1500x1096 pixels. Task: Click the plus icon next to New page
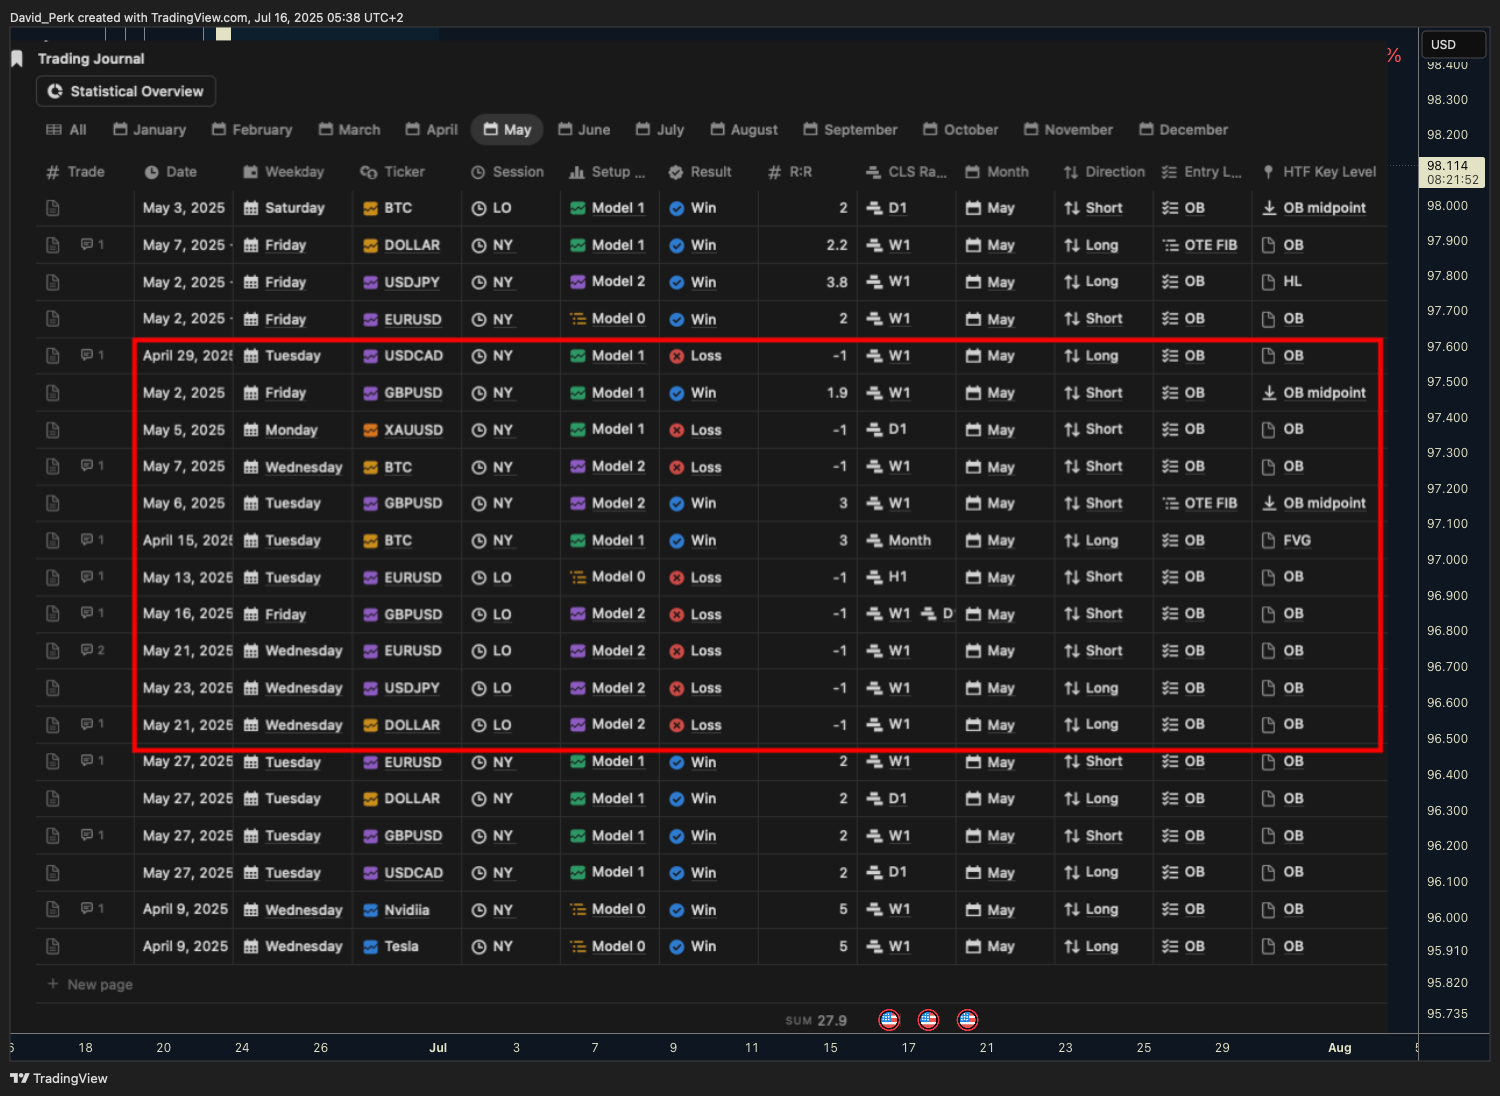(53, 984)
